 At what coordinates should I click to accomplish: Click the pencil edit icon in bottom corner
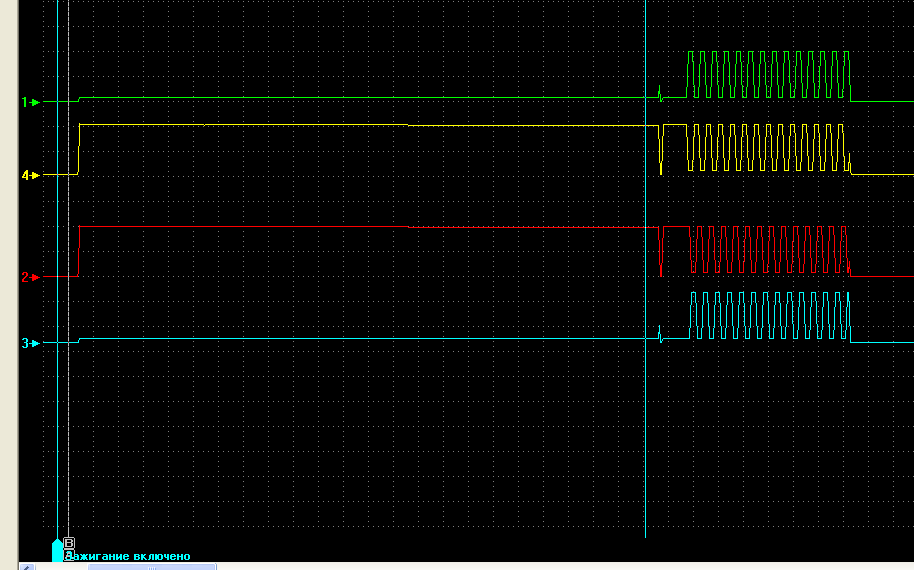click(x=27, y=567)
